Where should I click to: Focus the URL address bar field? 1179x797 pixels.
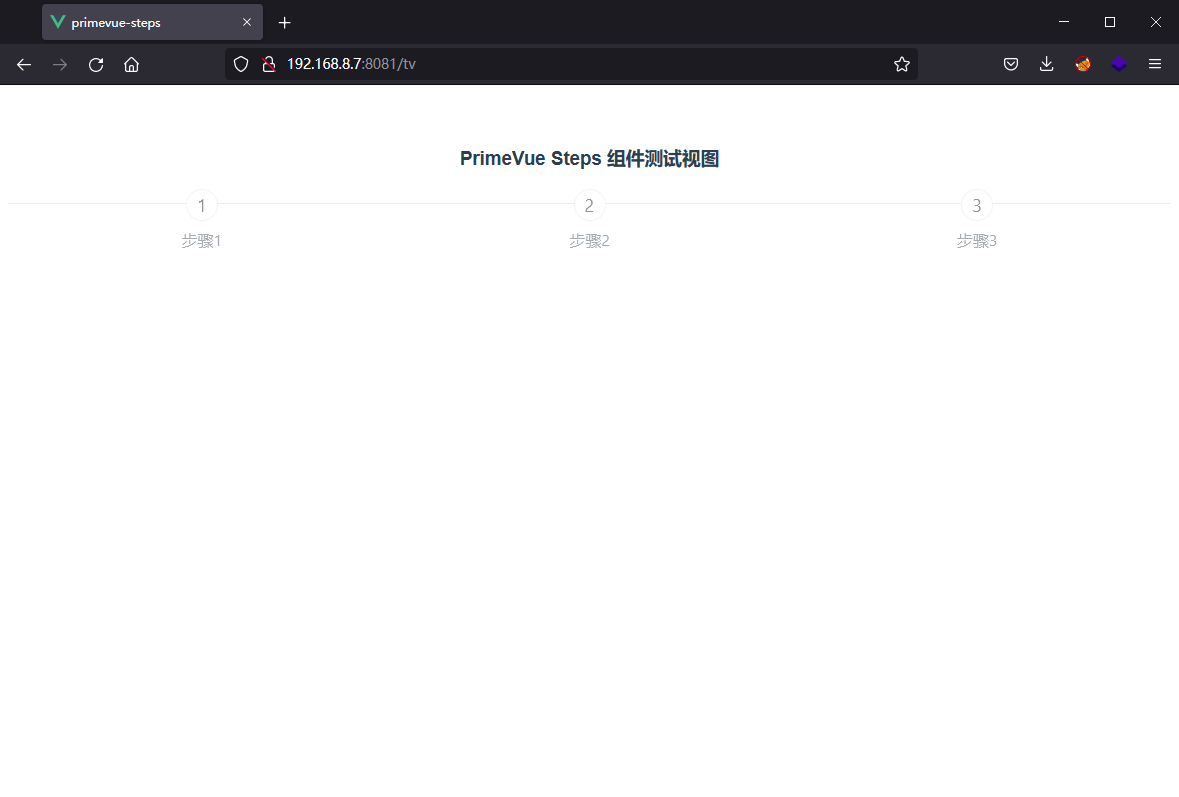point(580,65)
